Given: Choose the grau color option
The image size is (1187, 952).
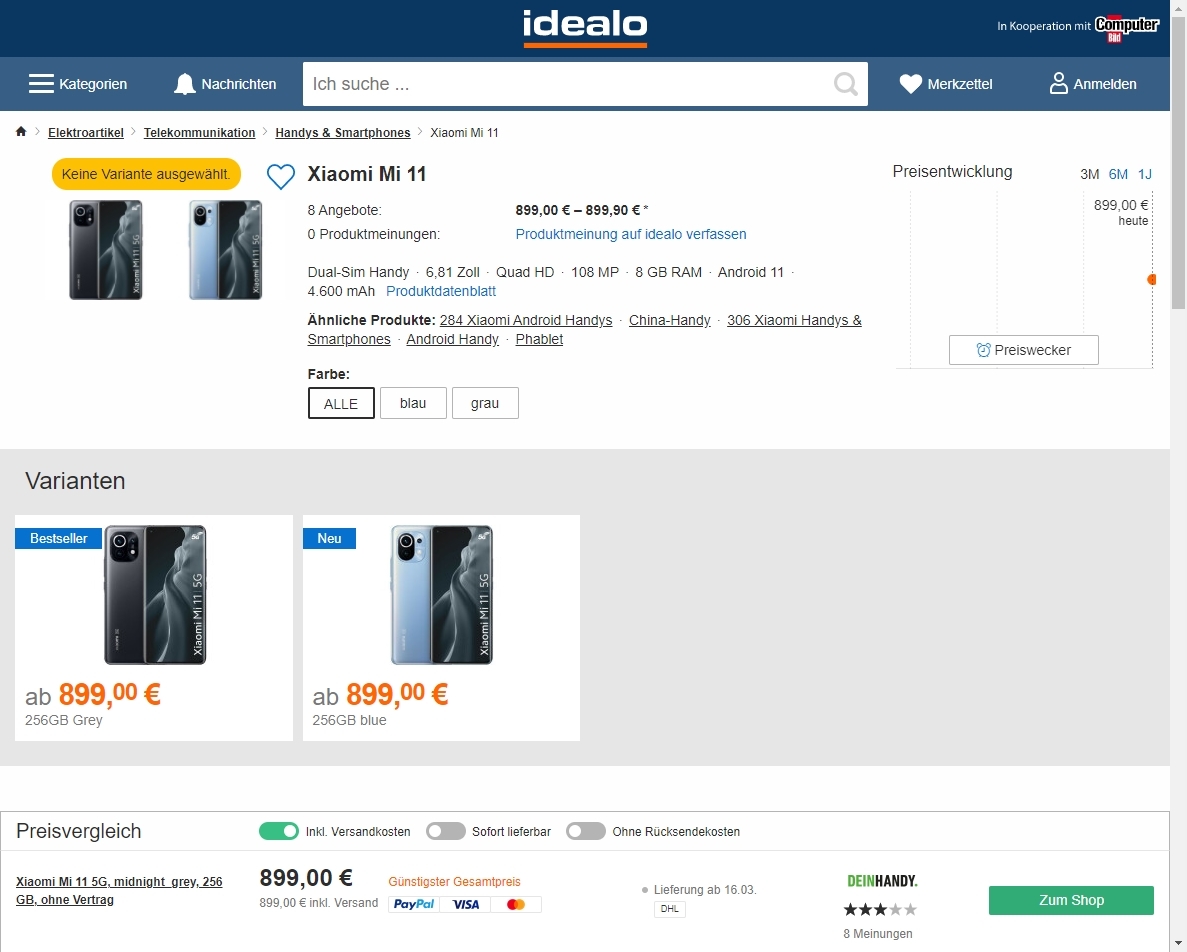Looking at the screenshot, I should 485,403.
